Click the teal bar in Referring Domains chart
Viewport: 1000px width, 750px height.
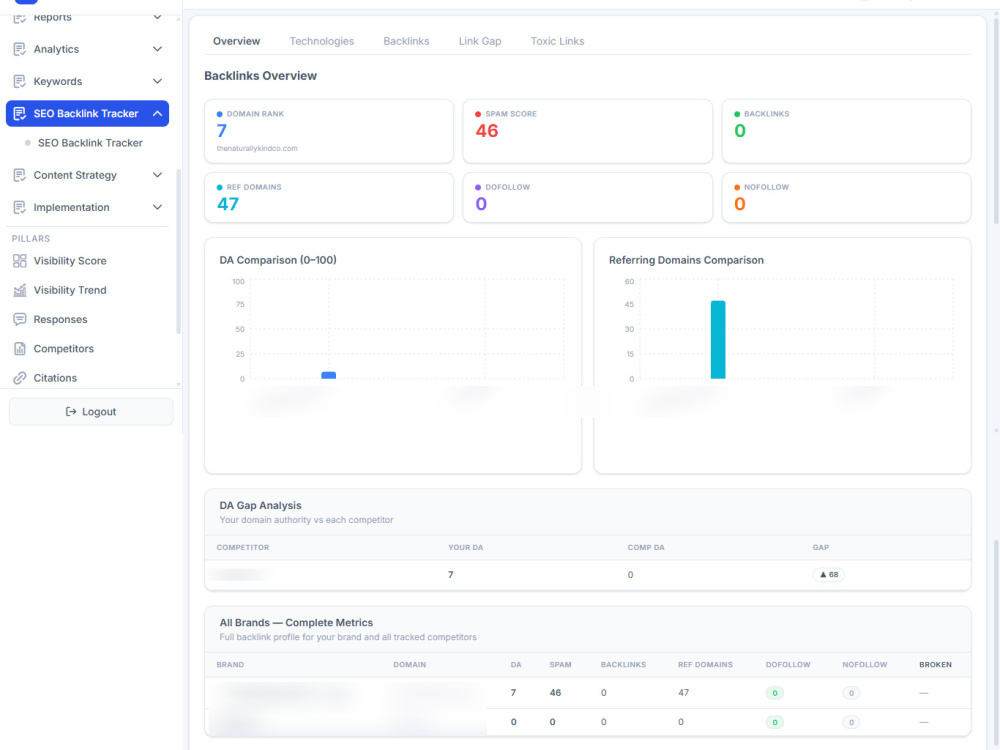pyautogui.click(x=718, y=340)
